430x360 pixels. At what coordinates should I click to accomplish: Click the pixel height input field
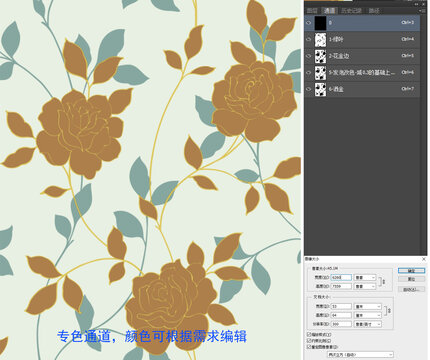tap(341, 286)
